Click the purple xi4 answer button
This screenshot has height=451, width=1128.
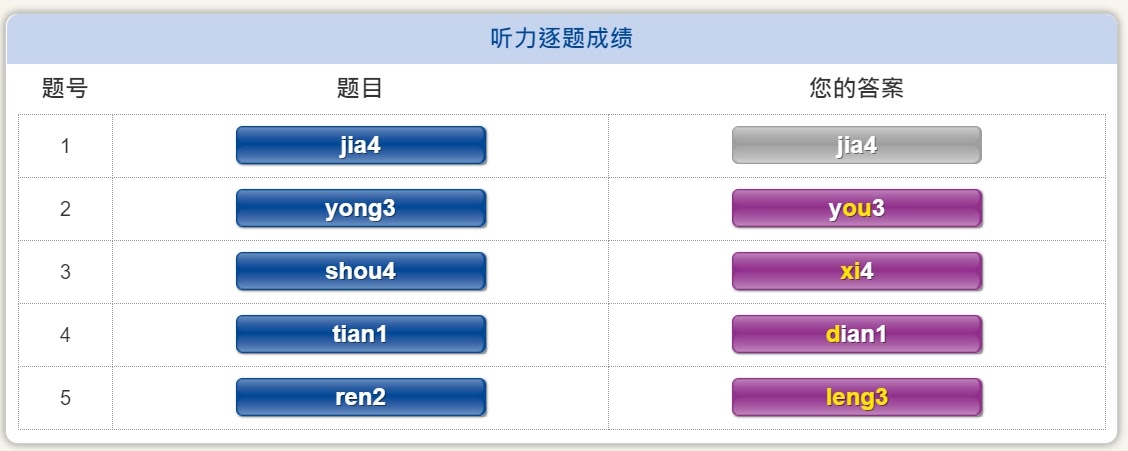(857, 271)
